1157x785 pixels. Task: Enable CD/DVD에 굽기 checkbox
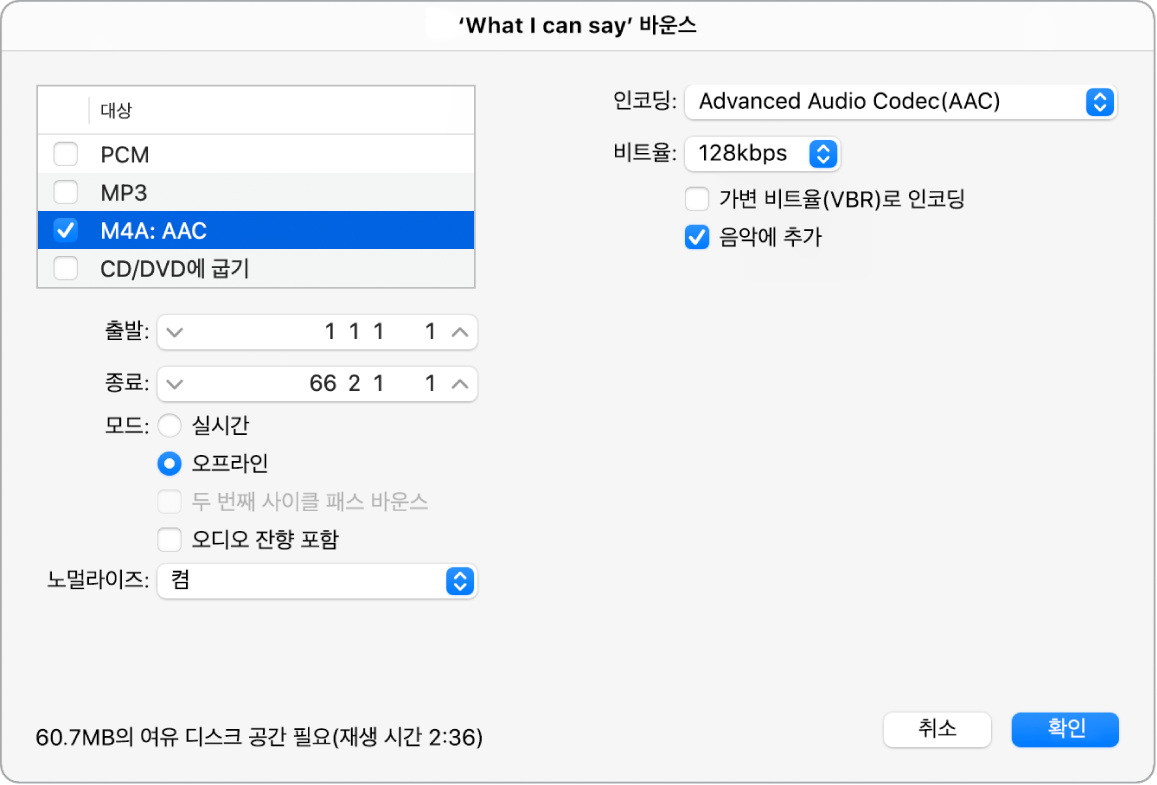click(65, 268)
